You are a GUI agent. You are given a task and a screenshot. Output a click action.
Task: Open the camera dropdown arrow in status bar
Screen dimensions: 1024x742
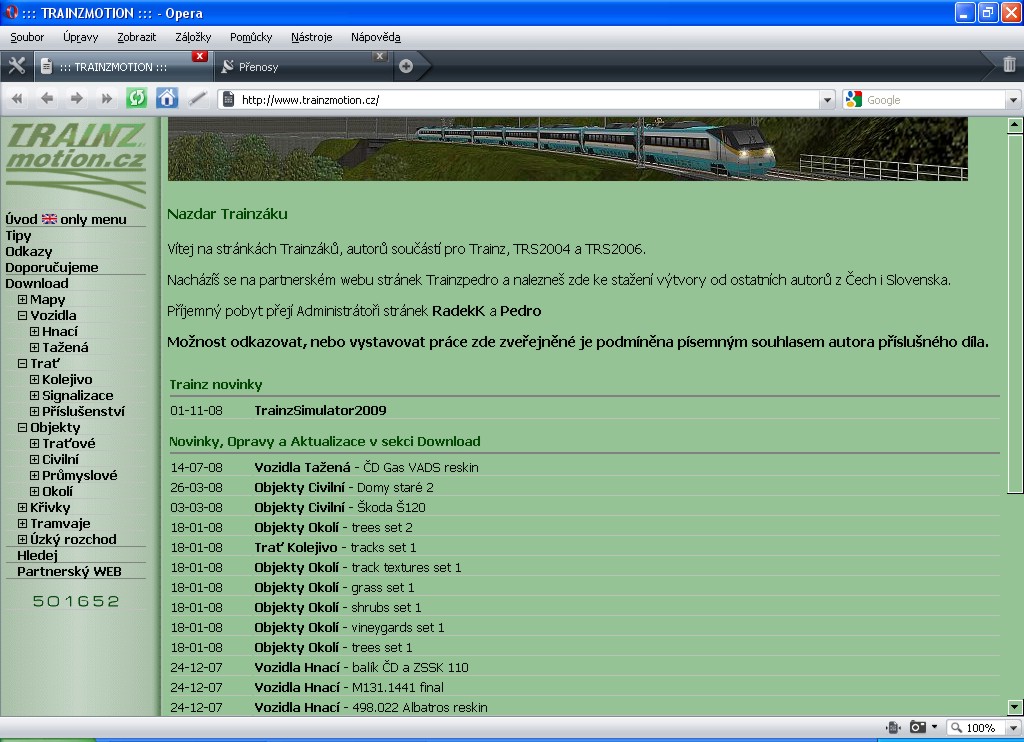[x=934, y=727]
